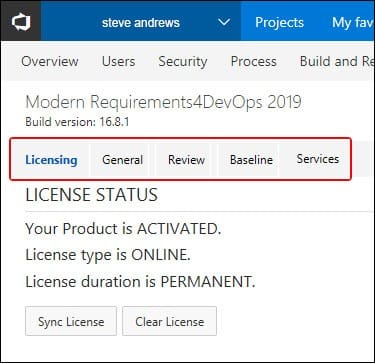Click the Clear License button
This screenshot has width=375, height=363.
(169, 321)
